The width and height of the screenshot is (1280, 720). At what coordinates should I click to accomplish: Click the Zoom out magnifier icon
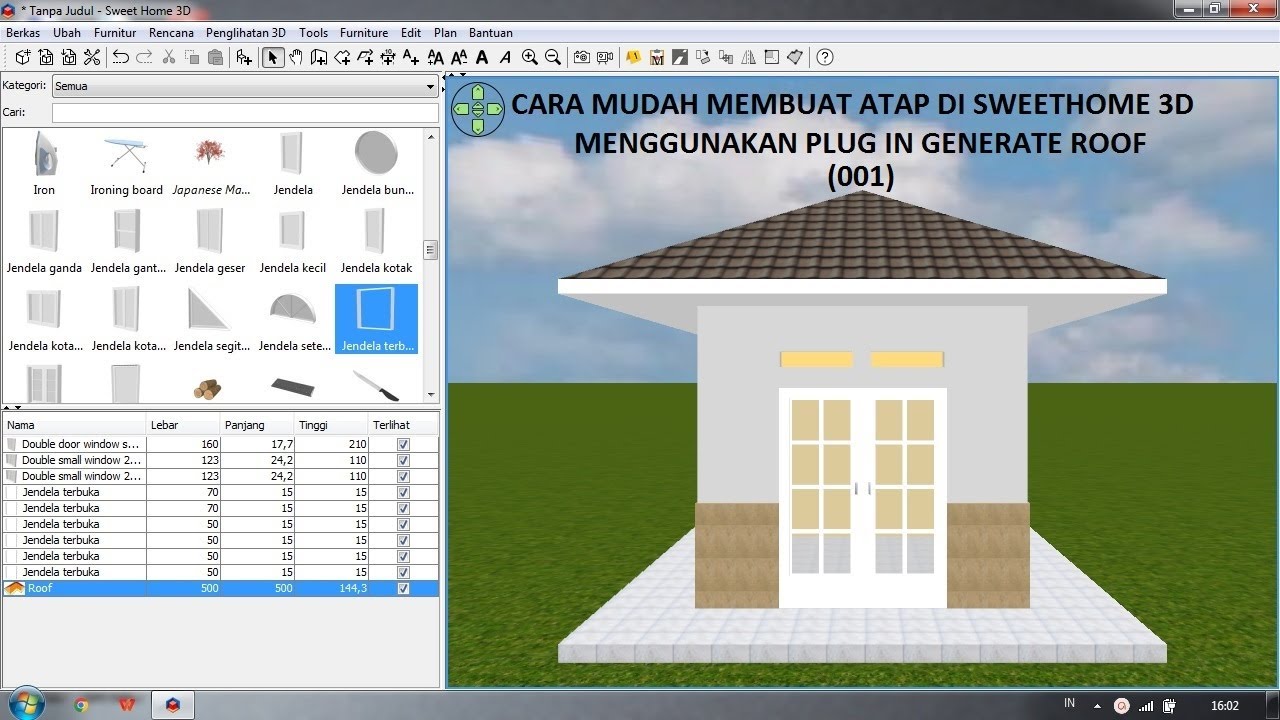553,57
